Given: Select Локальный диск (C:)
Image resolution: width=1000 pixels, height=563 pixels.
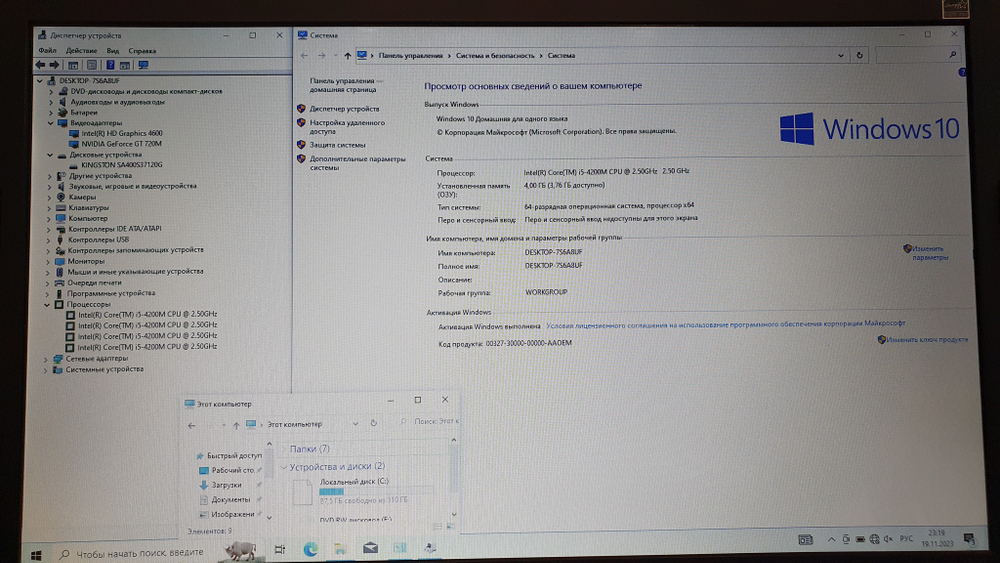Looking at the screenshot, I should (354, 482).
